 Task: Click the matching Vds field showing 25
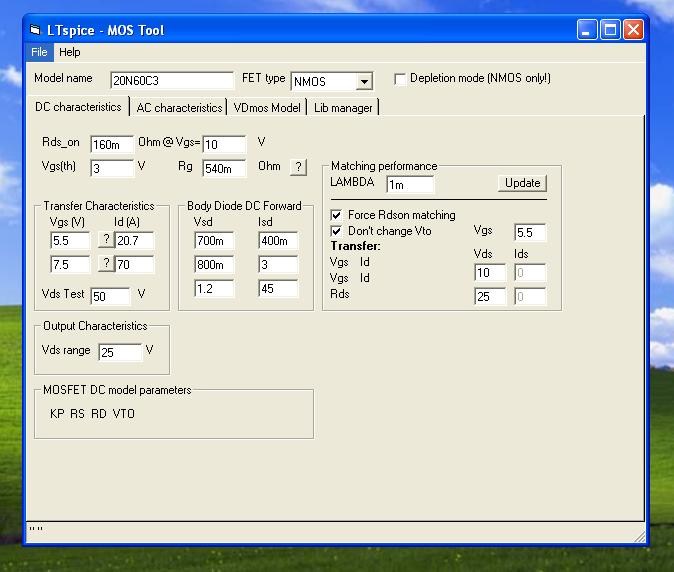click(490, 296)
